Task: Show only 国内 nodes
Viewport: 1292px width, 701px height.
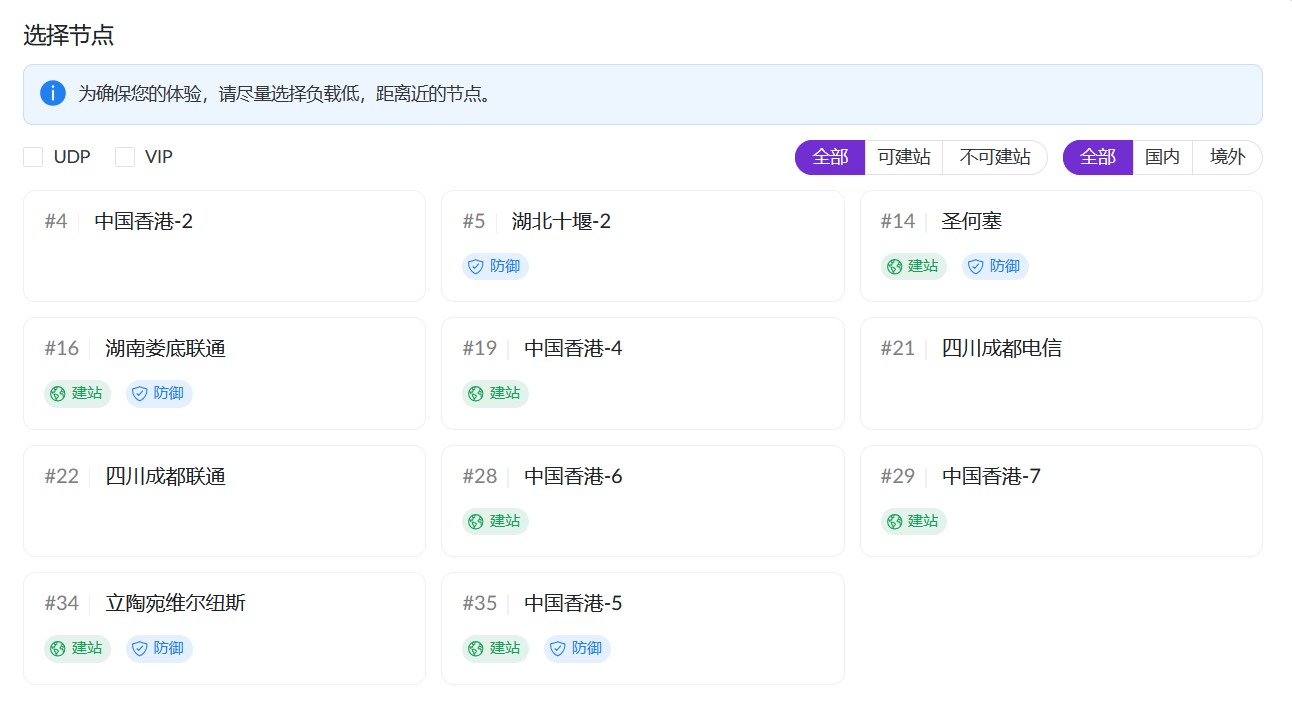Action: point(1162,157)
